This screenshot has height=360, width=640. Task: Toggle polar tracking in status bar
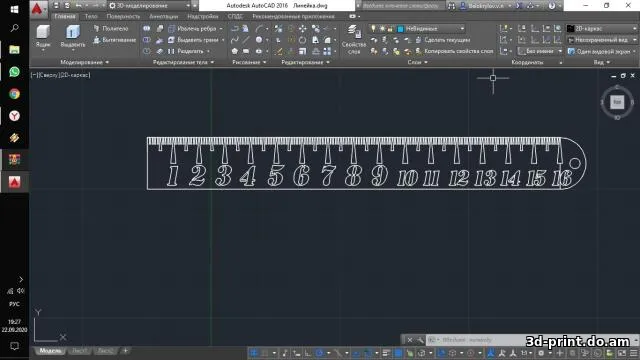pos(320,353)
